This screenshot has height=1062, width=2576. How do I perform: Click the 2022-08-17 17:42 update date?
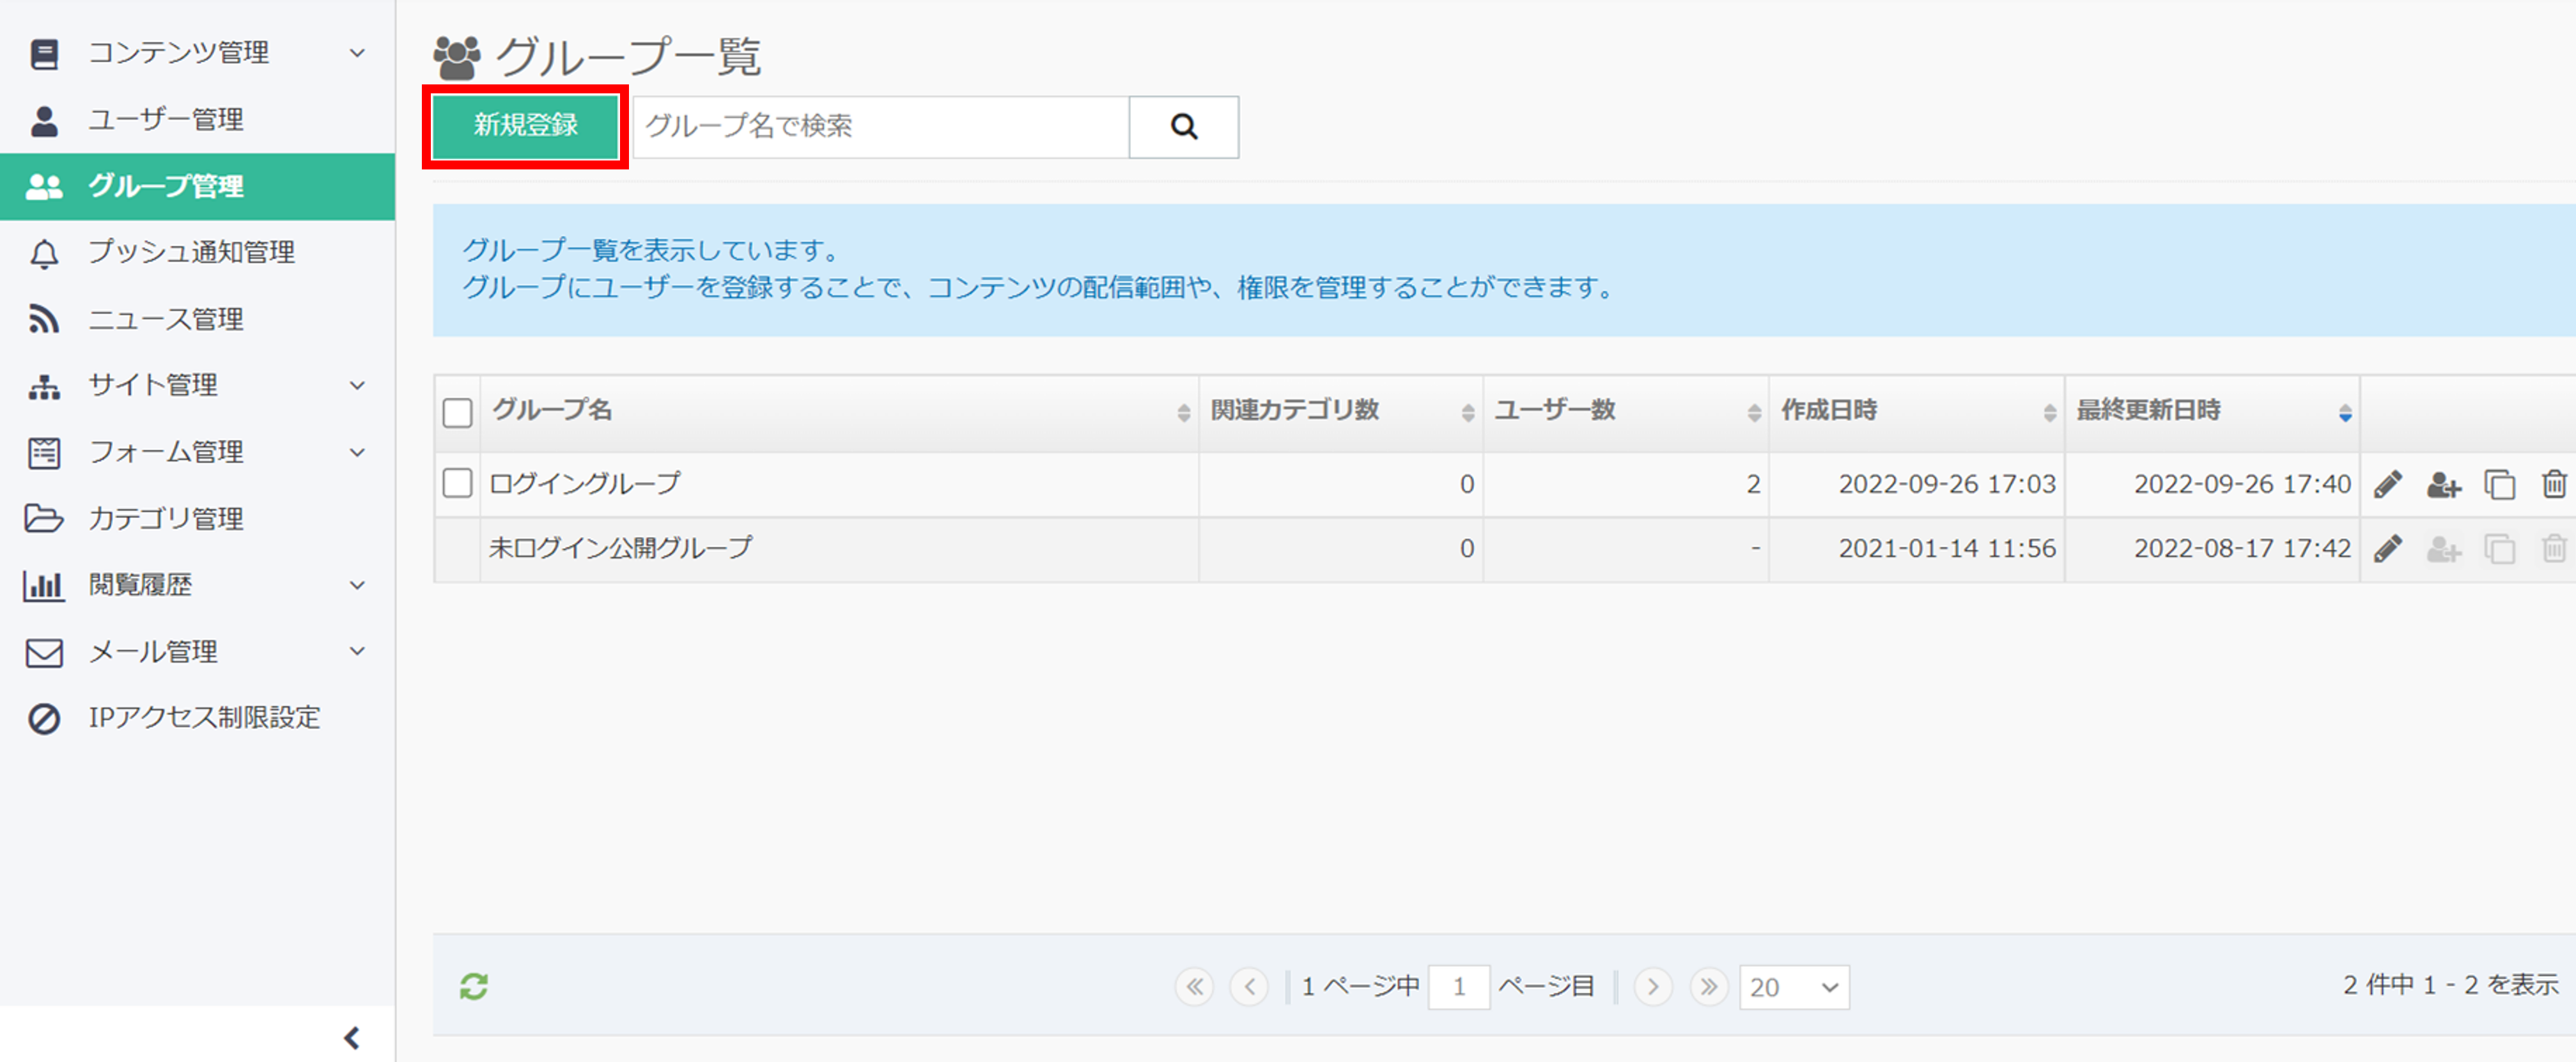point(2242,548)
